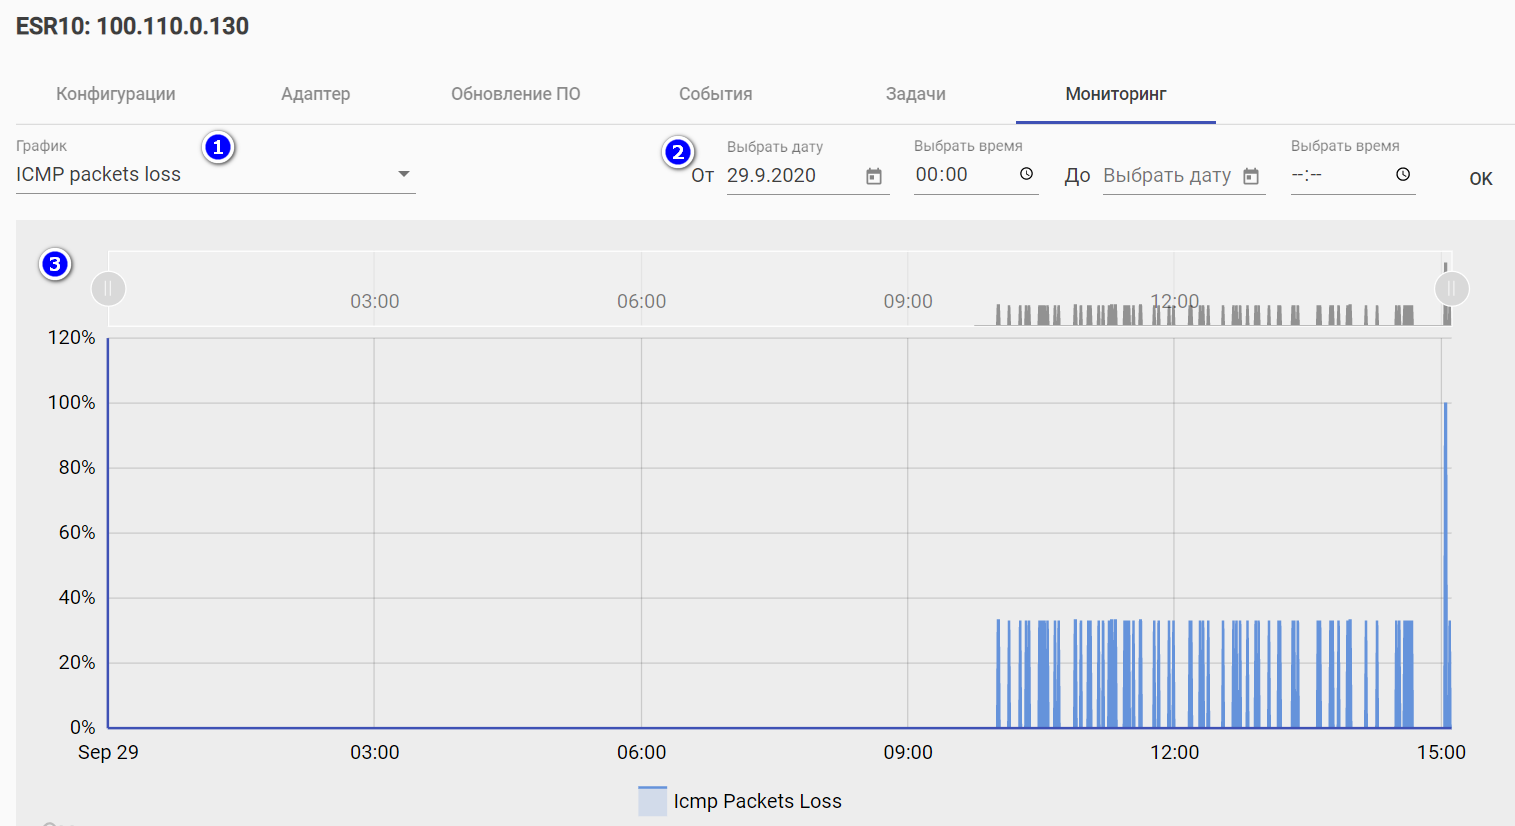Click the clock icon for end time
This screenshot has height=826, width=1515.
click(1403, 174)
